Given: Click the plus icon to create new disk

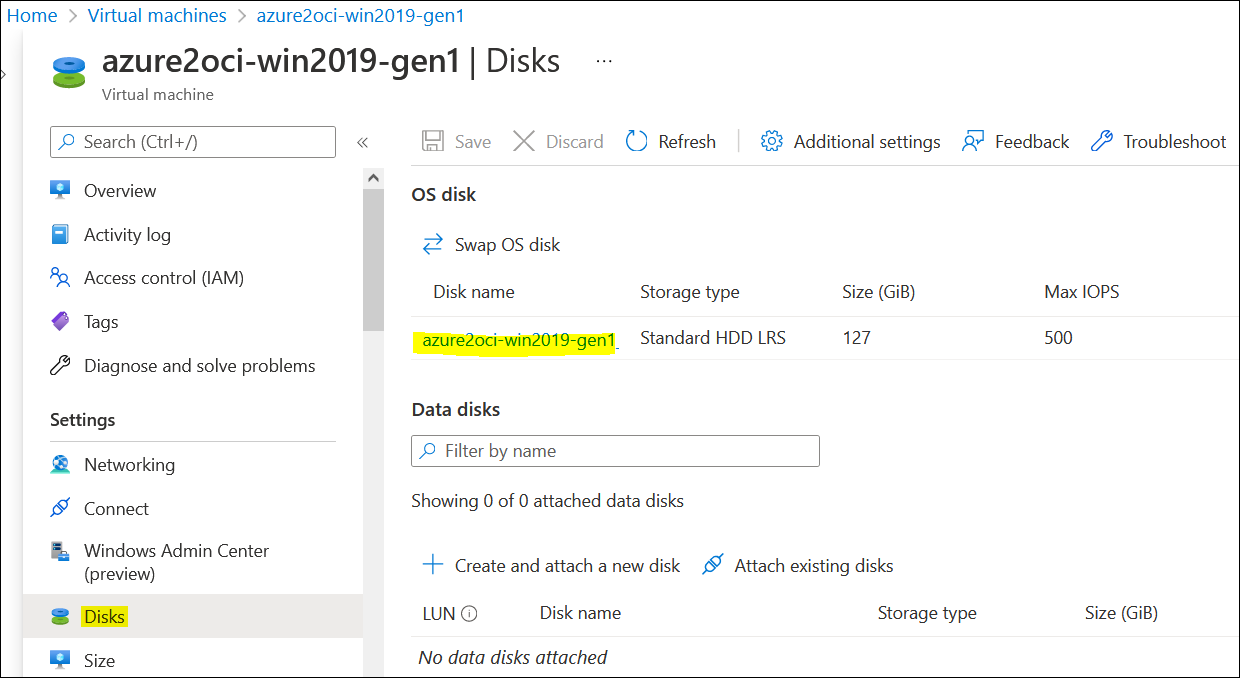Looking at the screenshot, I should 433,566.
